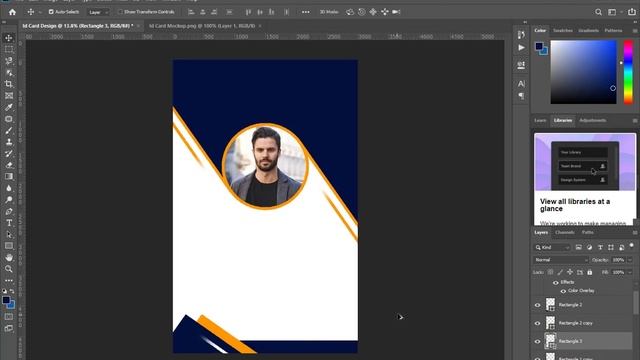Click the Home icon in options bar
This screenshot has height=360, width=640.
coord(12,12)
